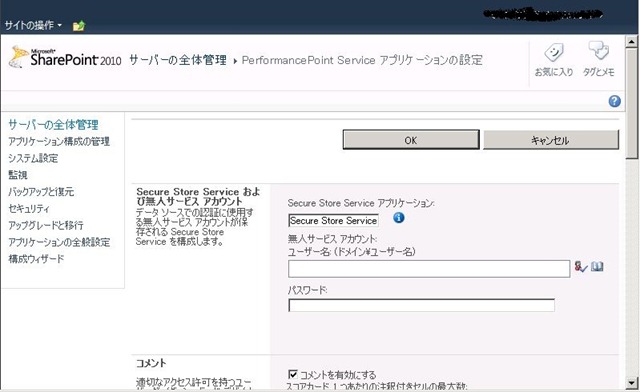Go to アプリケーション構成の管理 in sidebar
Viewport: 640px width, 392px height.
pyautogui.click(x=59, y=141)
